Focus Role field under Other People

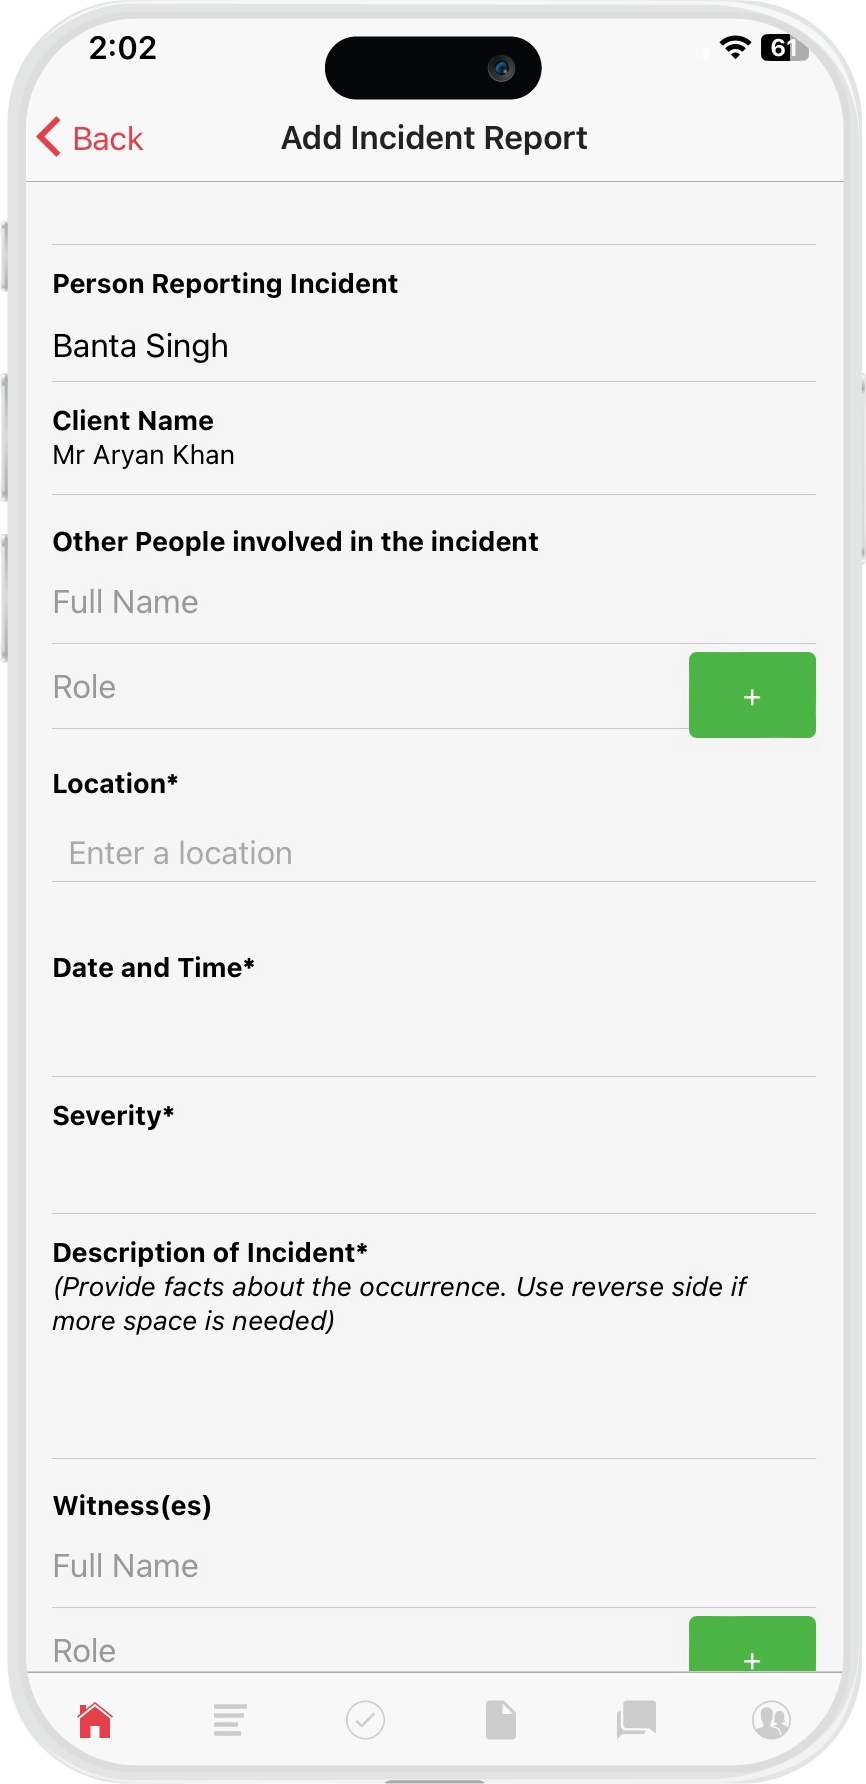pos(370,687)
